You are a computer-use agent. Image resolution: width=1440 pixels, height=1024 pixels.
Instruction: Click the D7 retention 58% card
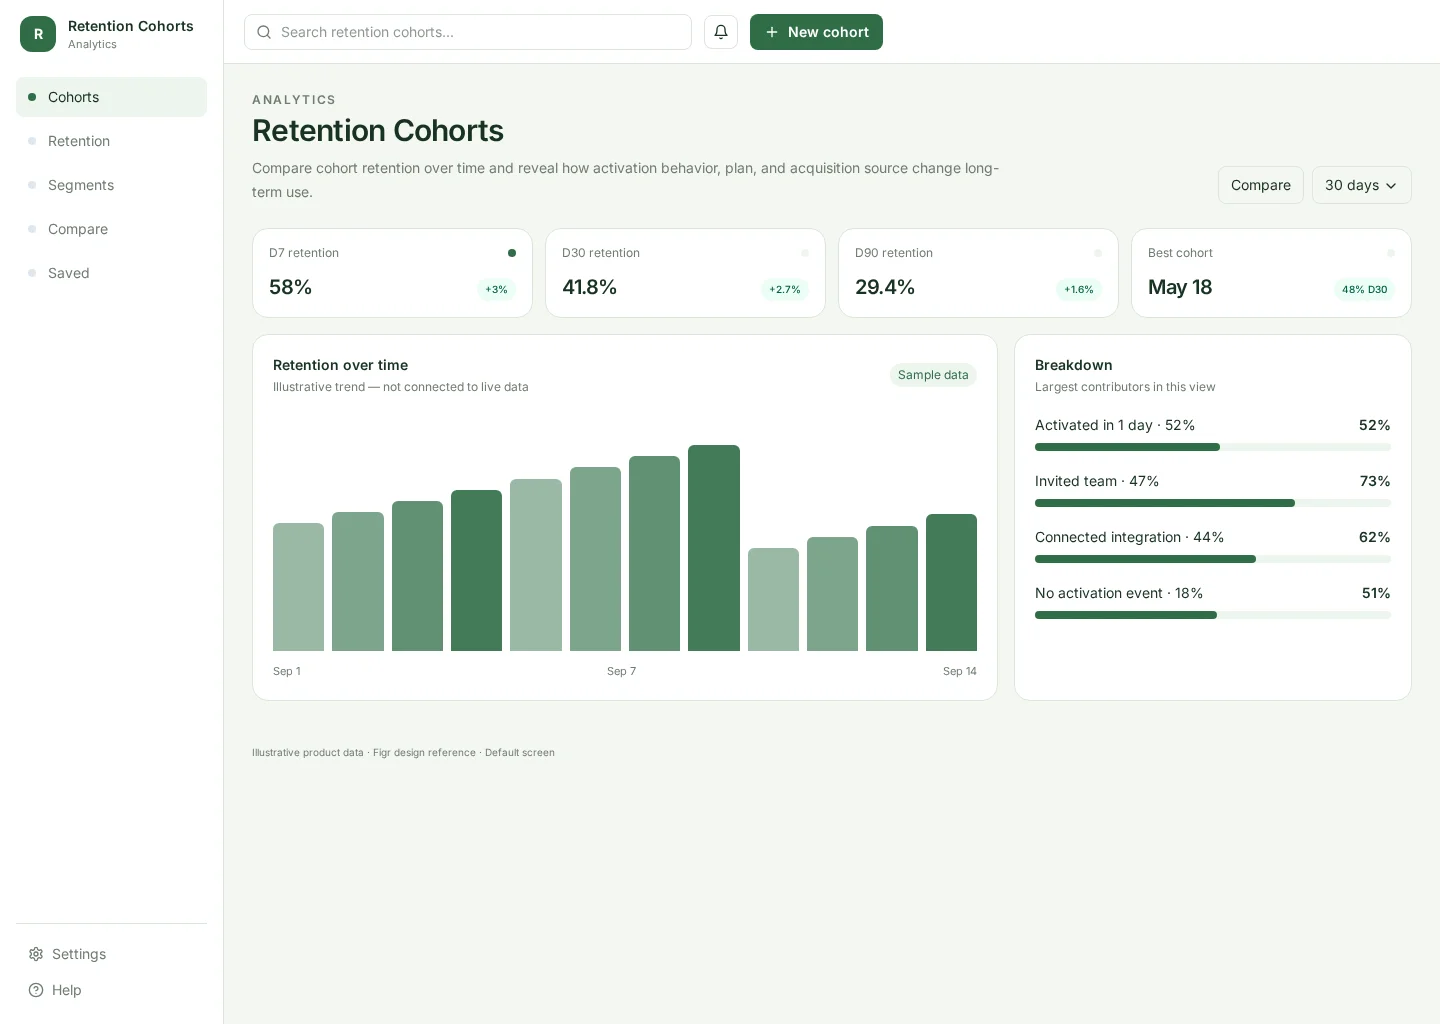[392, 273]
